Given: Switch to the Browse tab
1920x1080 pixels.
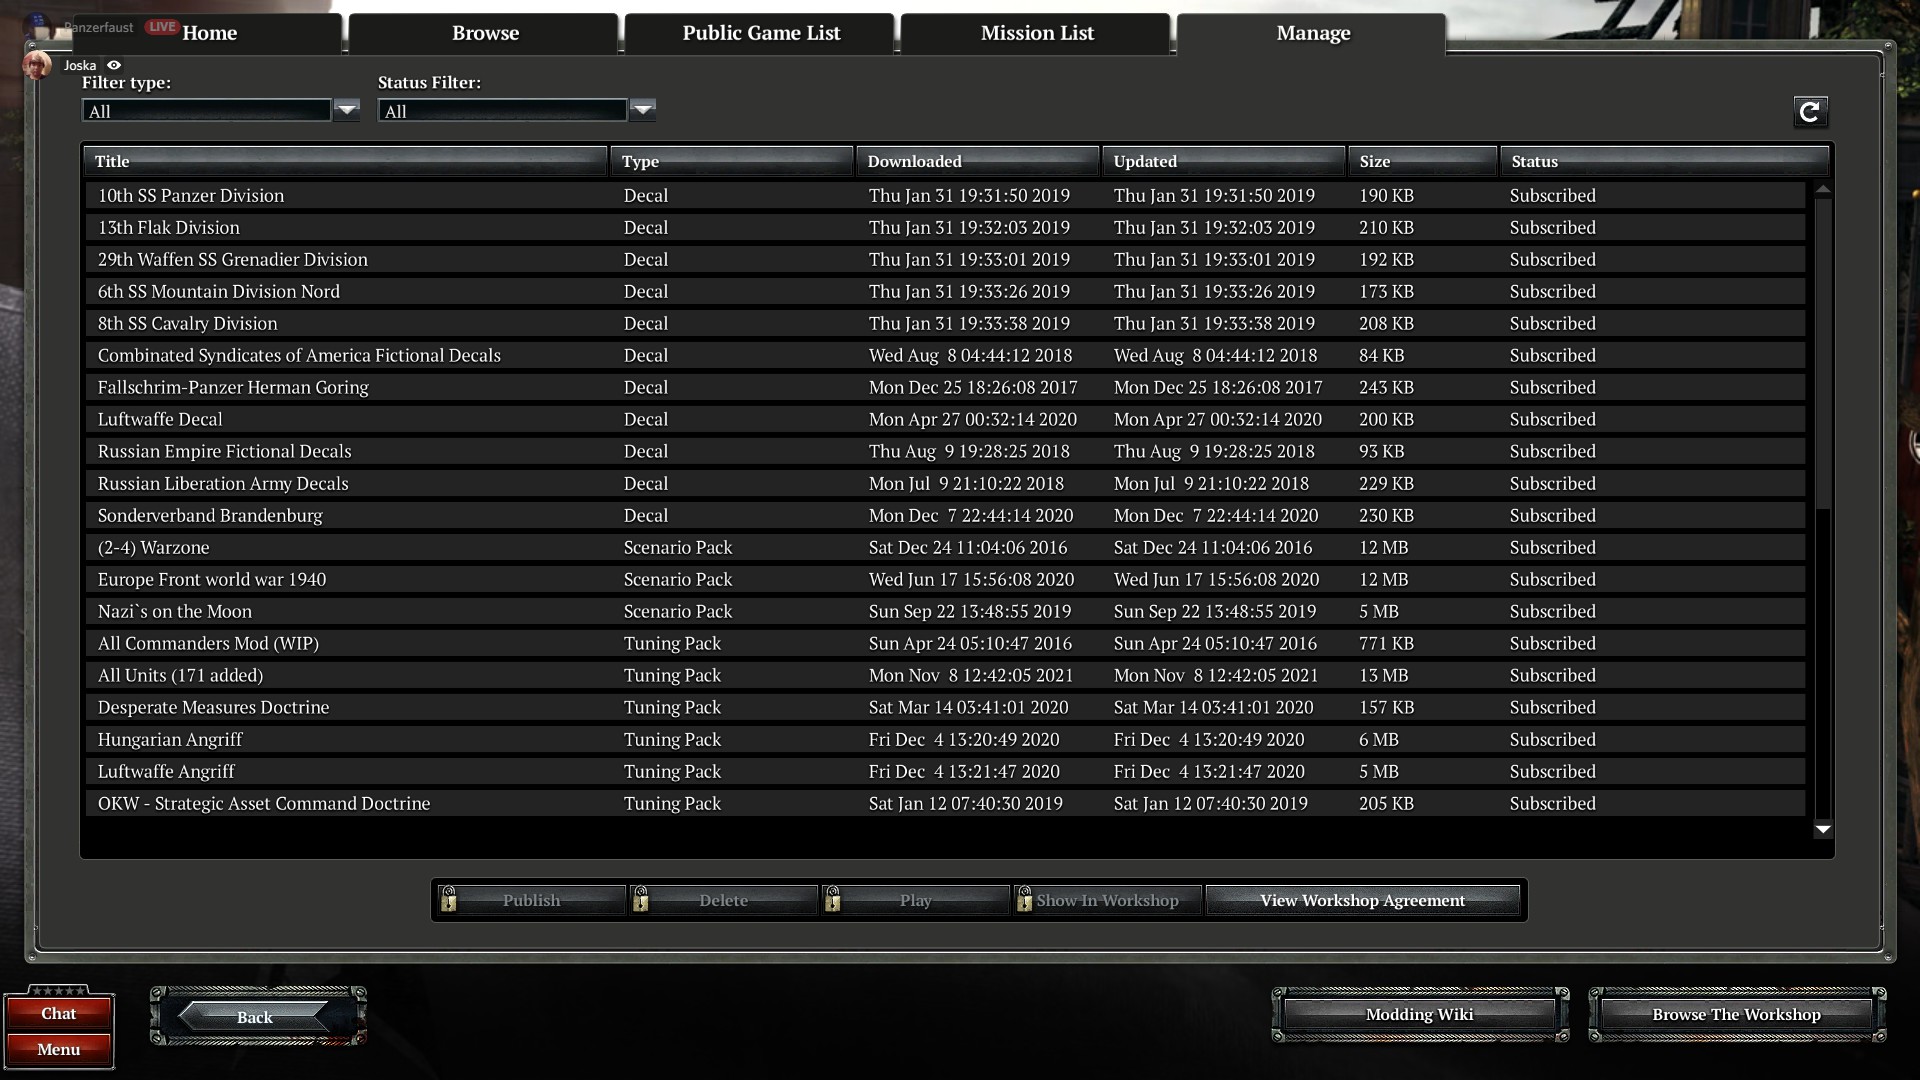Looking at the screenshot, I should click(x=485, y=33).
